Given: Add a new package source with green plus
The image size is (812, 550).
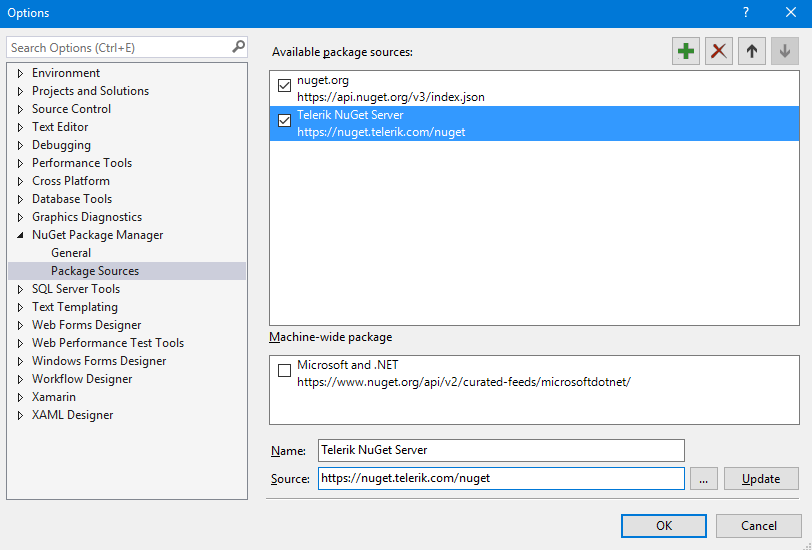Looking at the screenshot, I should point(686,51).
